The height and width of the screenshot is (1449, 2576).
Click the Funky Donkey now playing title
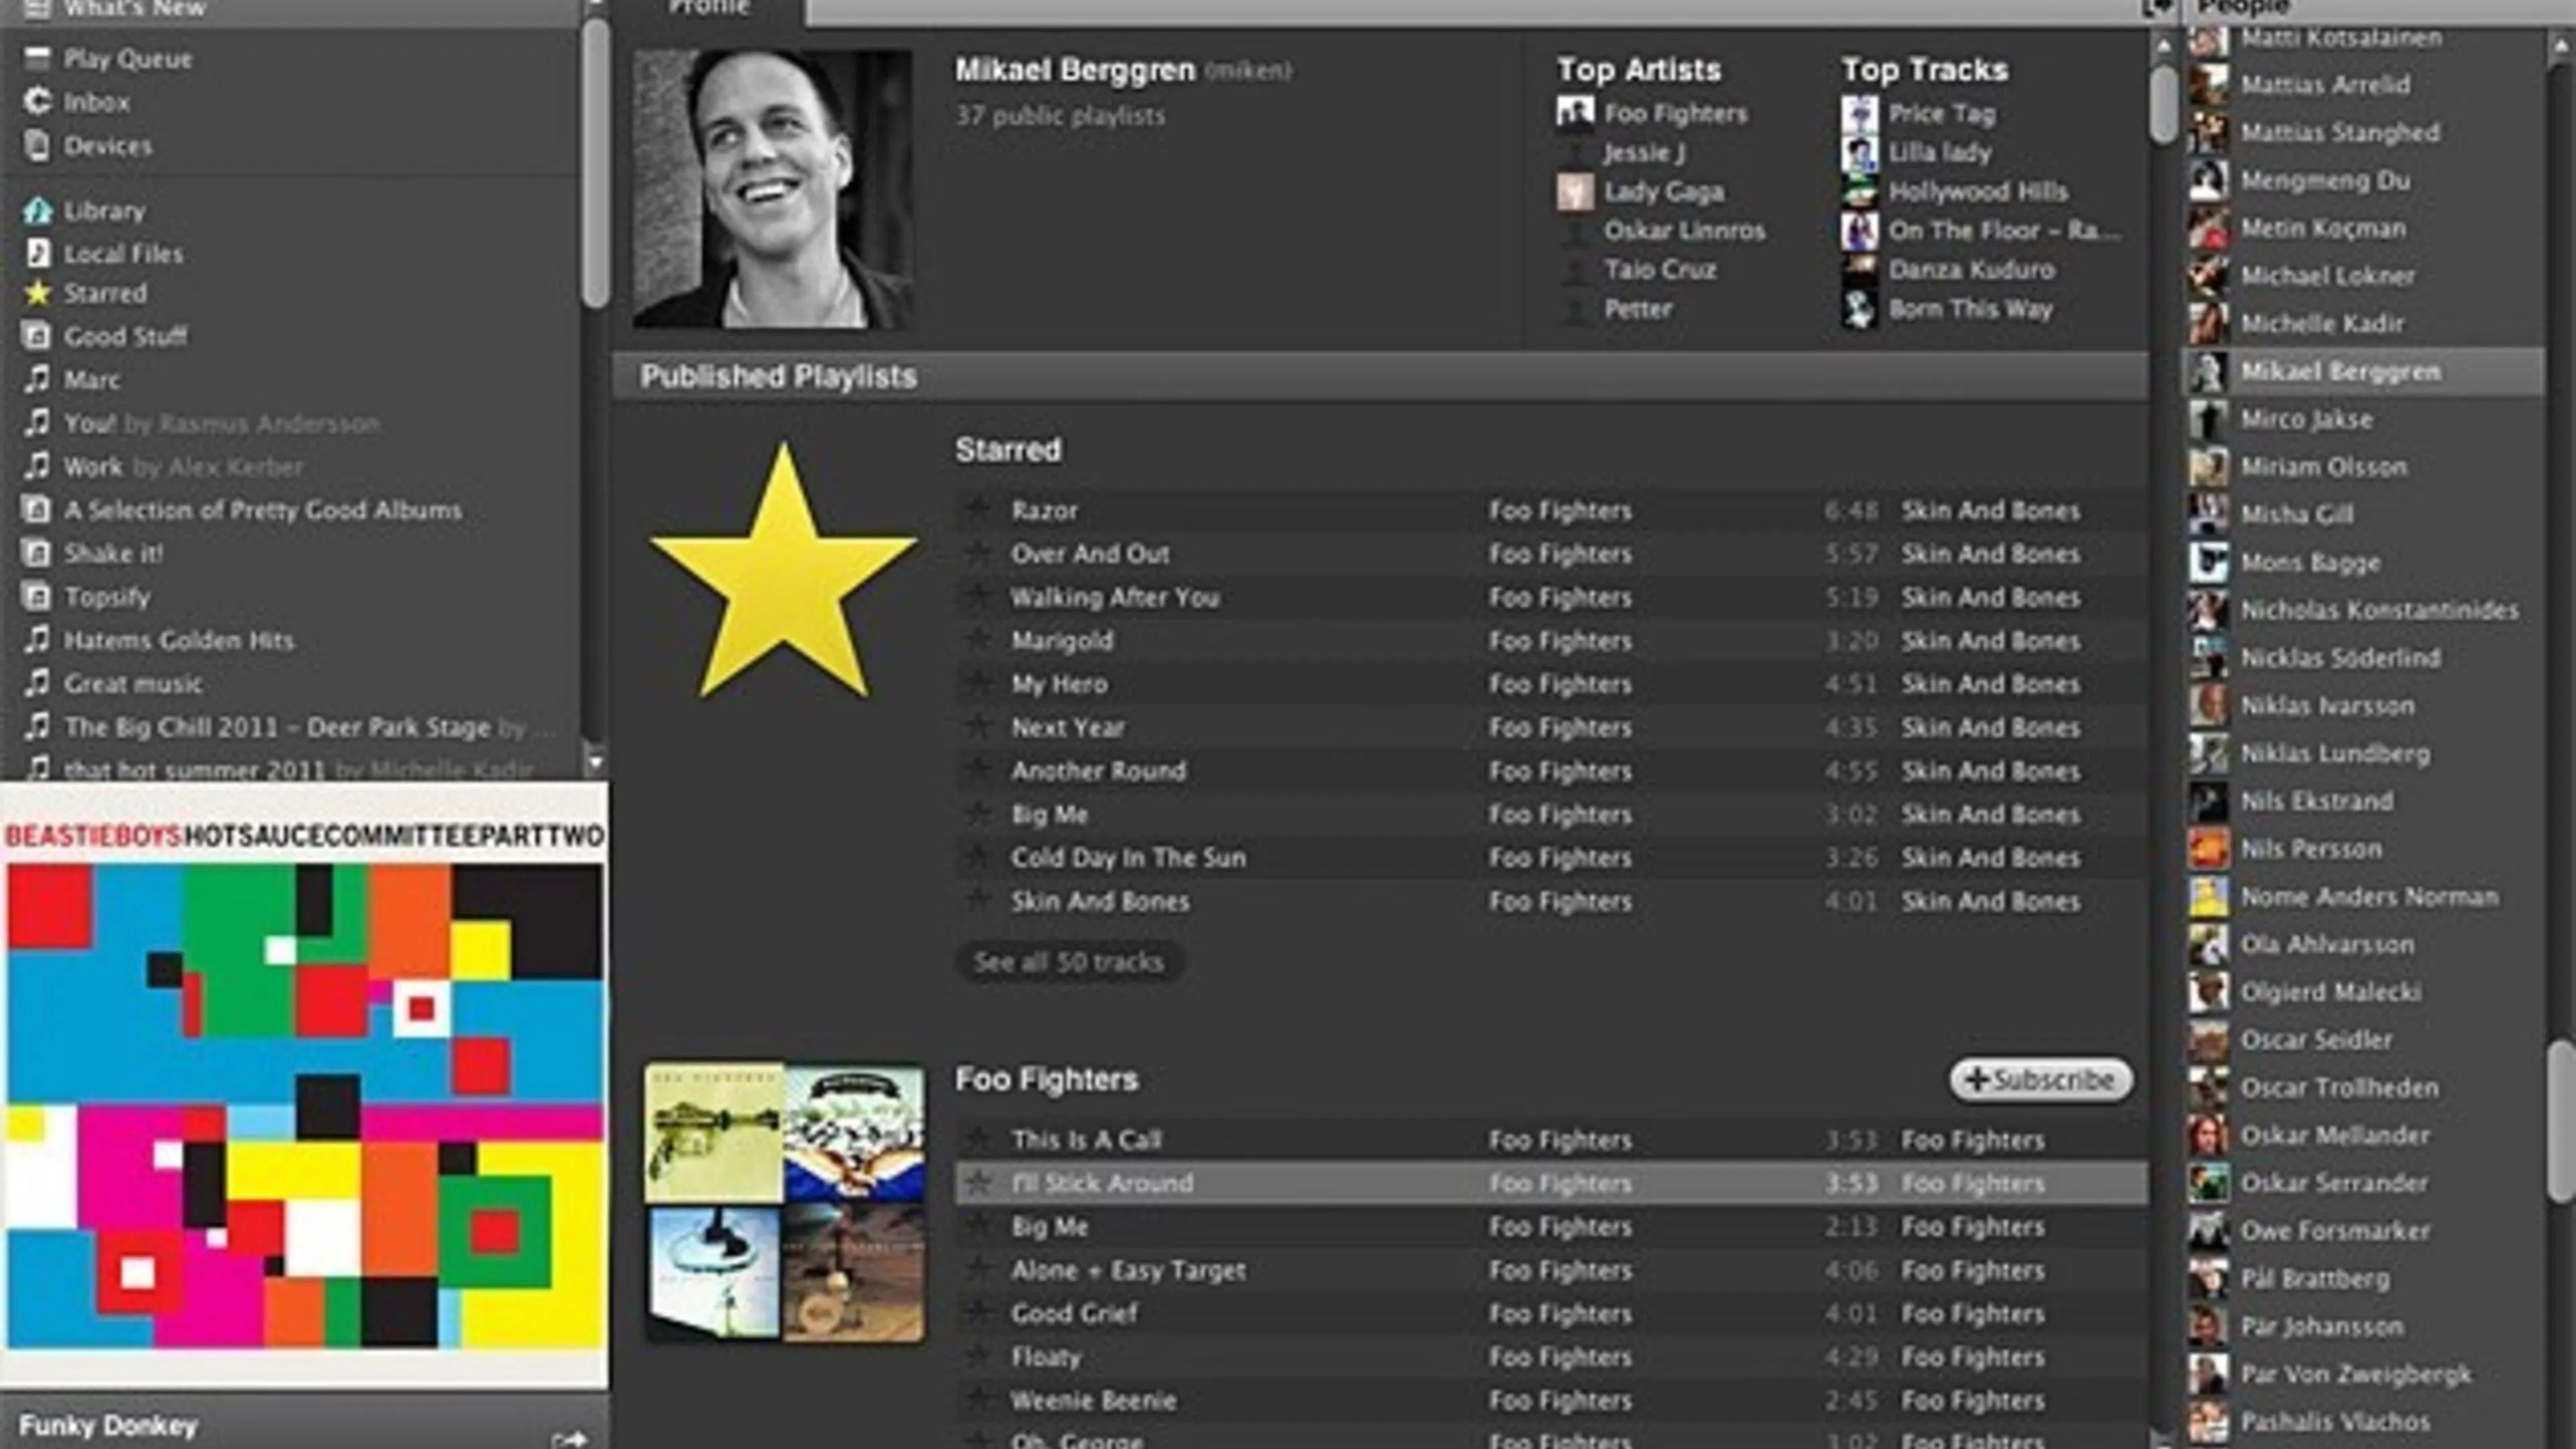click(108, 1425)
